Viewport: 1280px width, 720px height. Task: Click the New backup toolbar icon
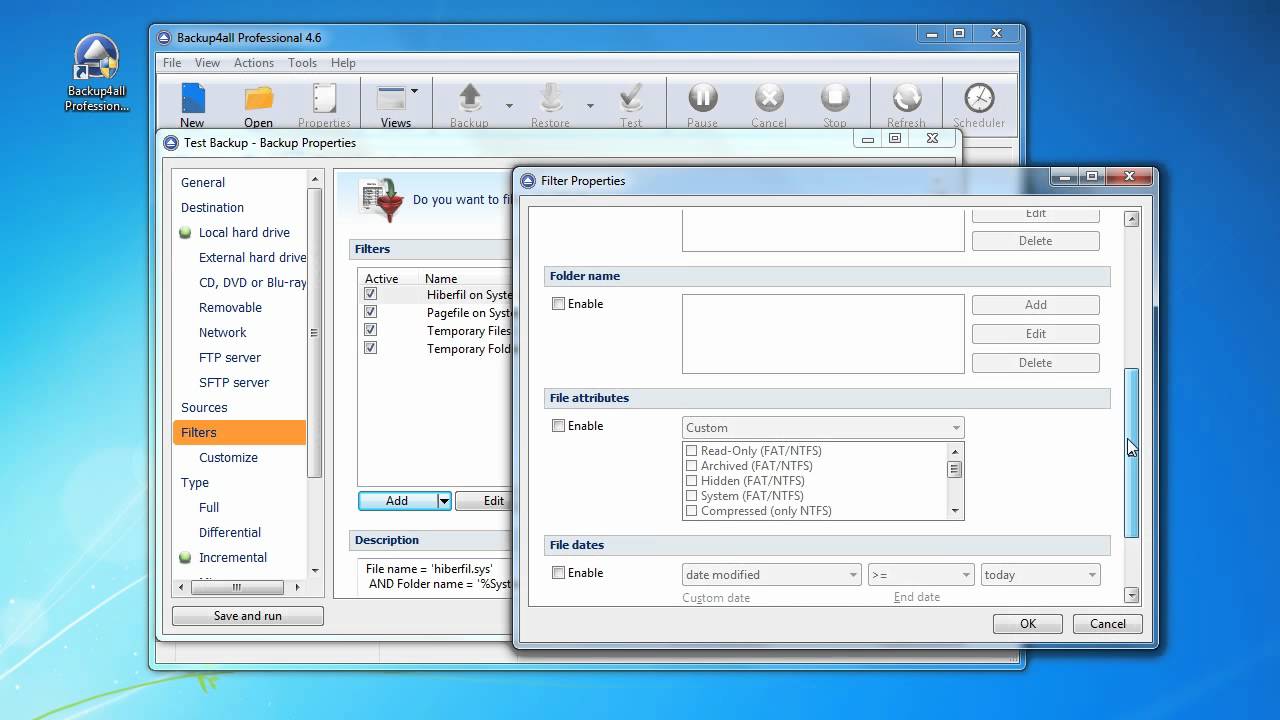click(192, 98)
